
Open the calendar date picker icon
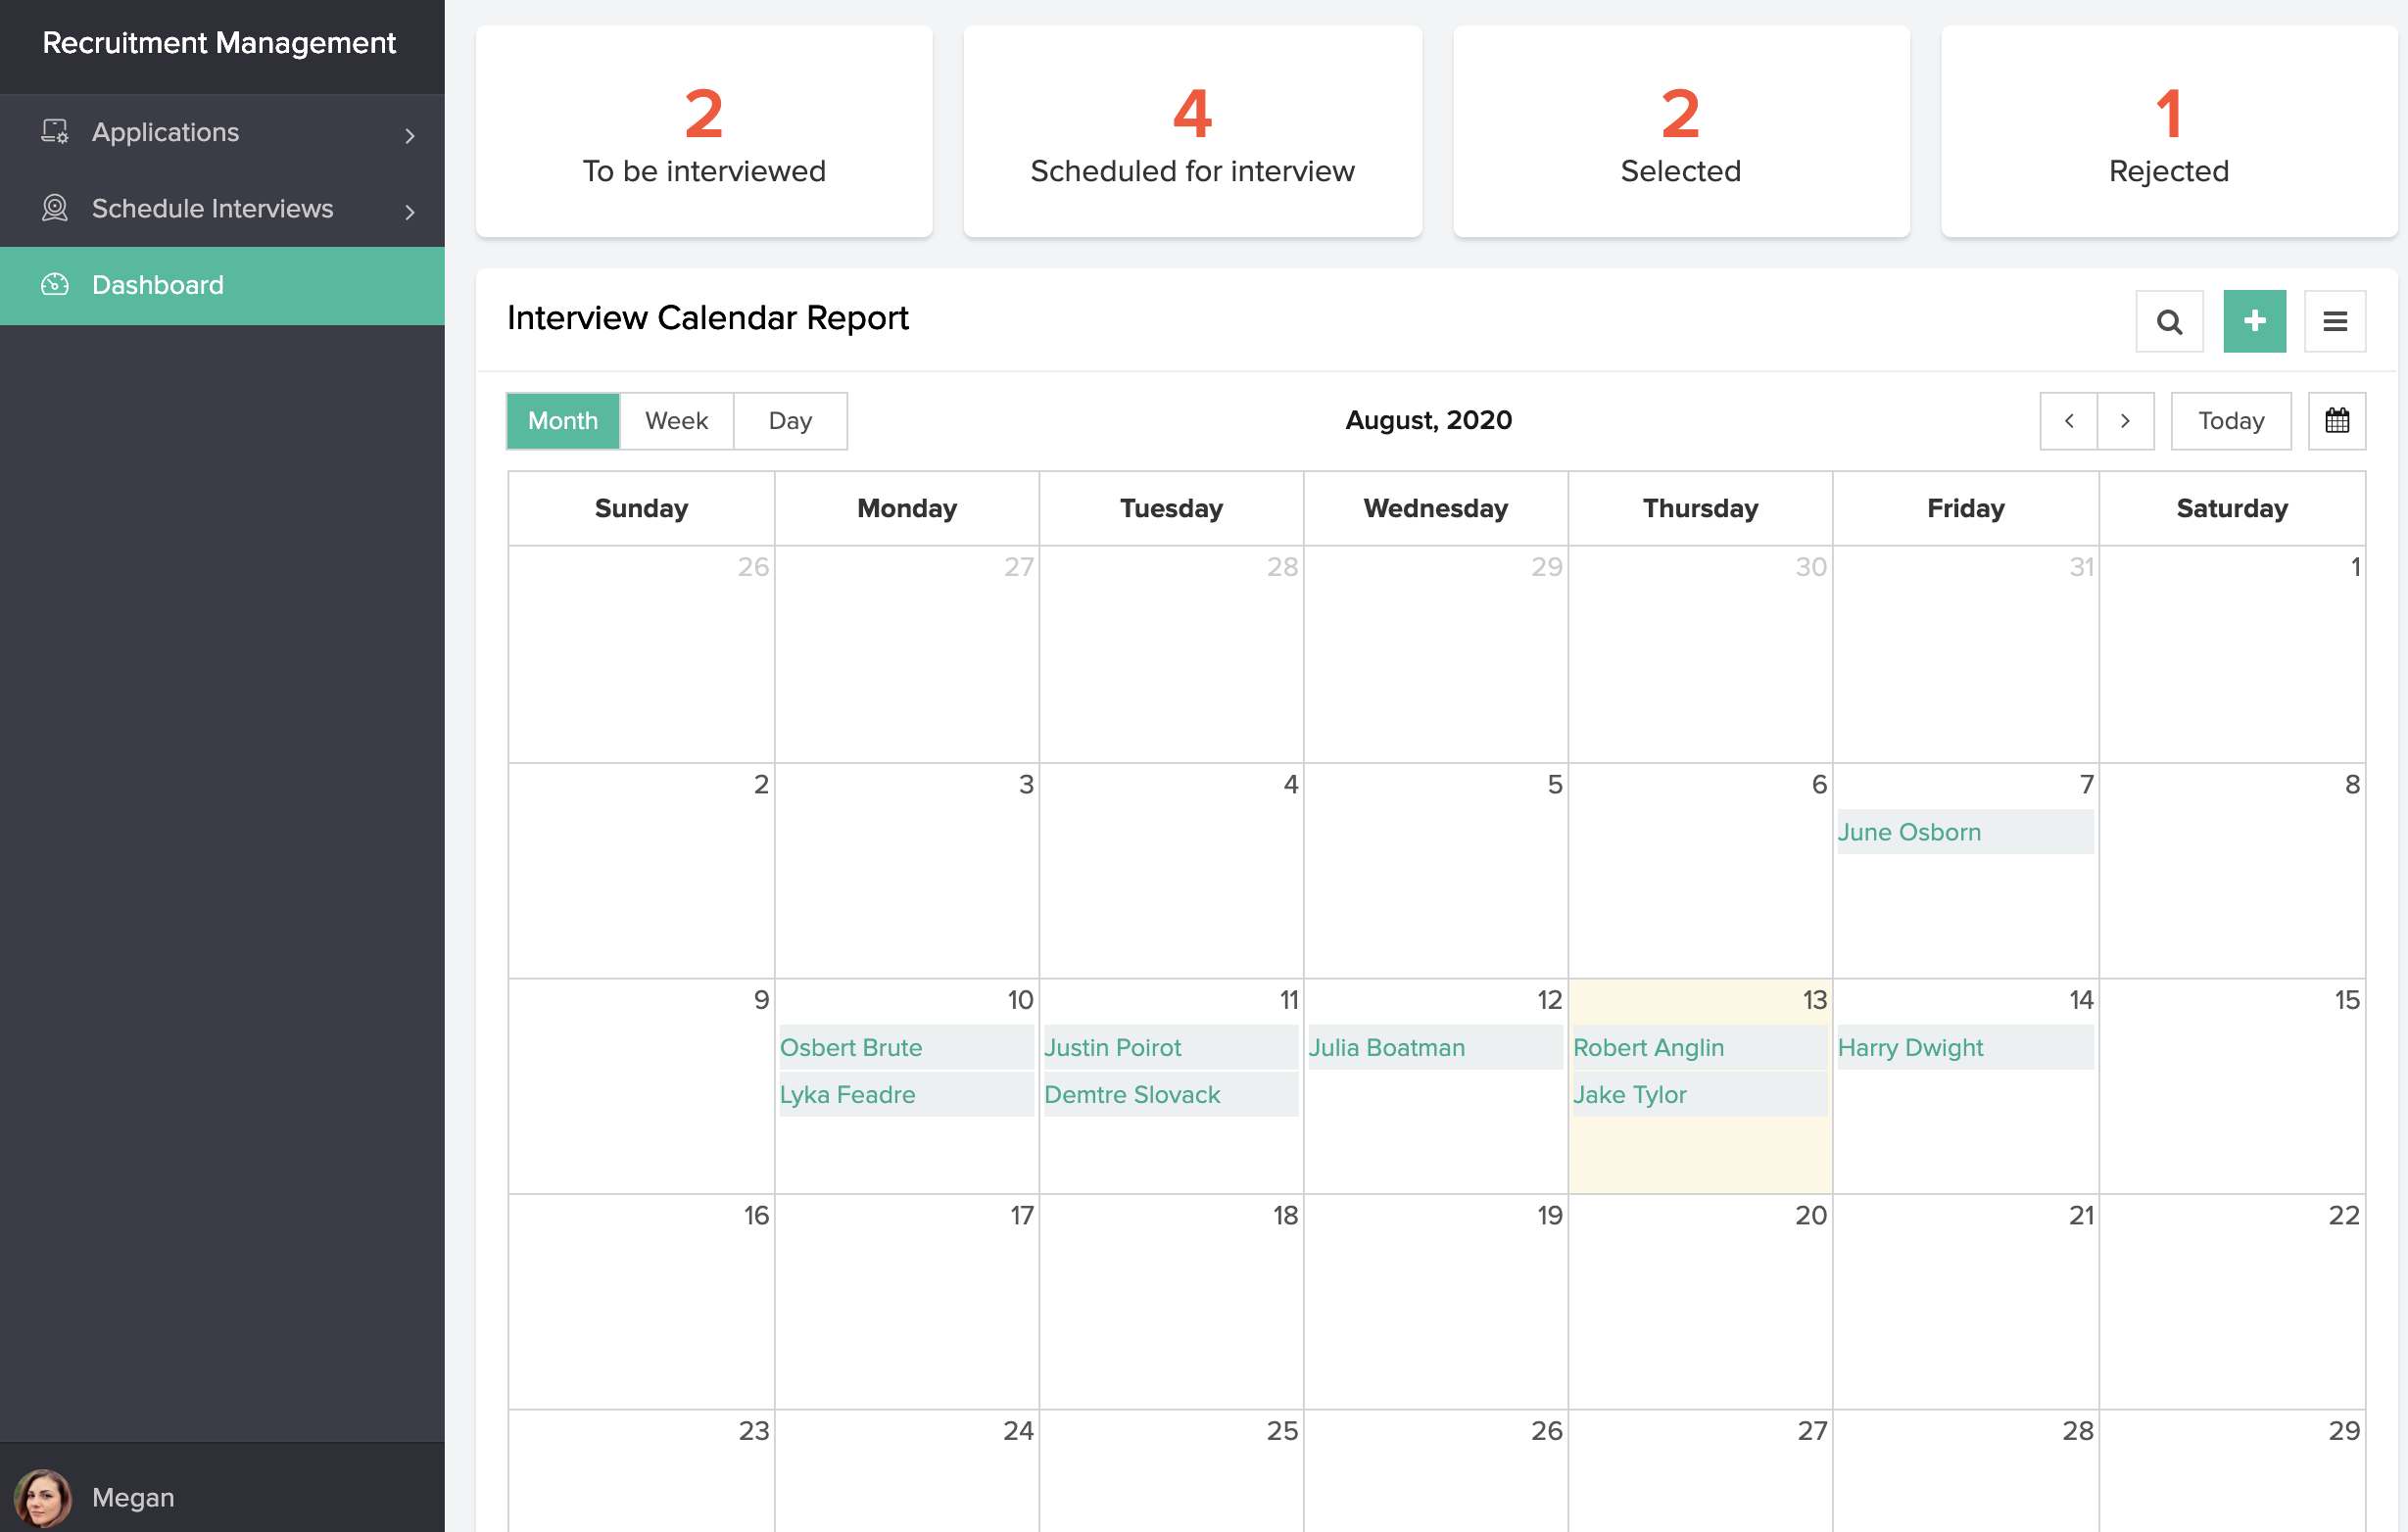click(2336, 421)
